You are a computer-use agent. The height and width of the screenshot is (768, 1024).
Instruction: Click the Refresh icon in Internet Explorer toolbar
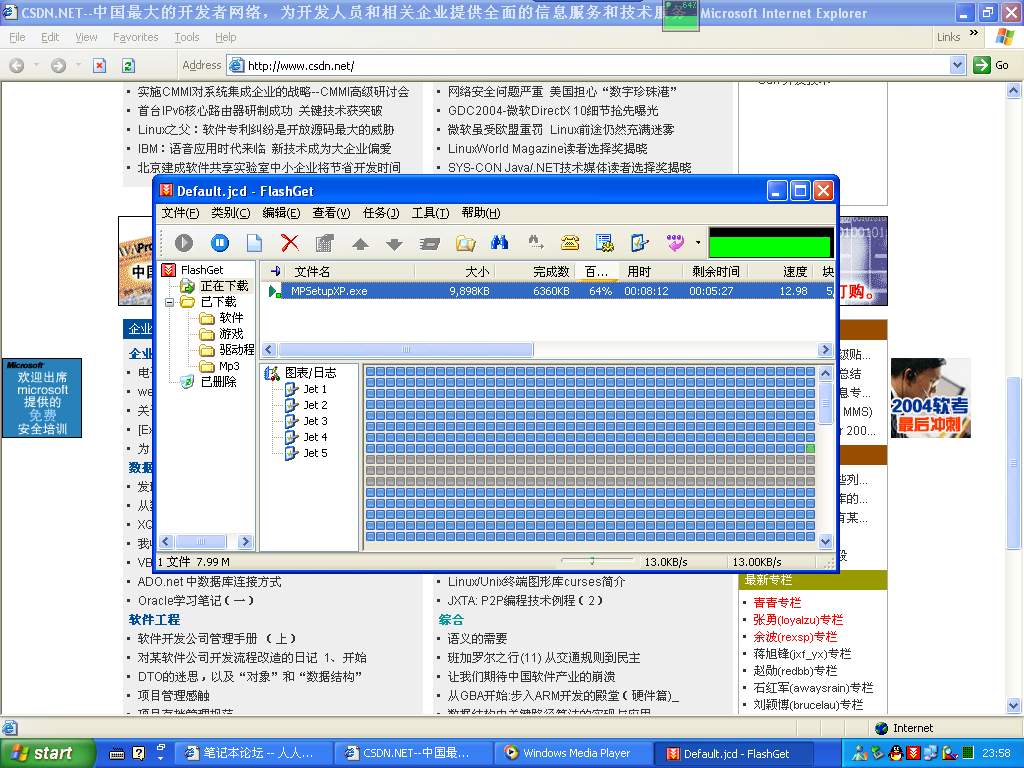[128, 65]
